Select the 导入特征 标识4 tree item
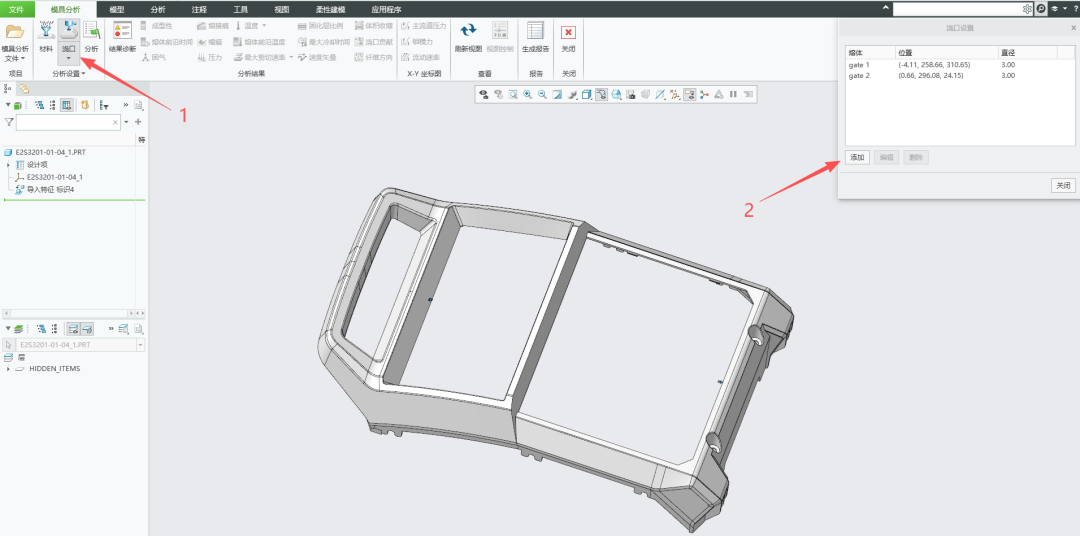 pos(44,189)
